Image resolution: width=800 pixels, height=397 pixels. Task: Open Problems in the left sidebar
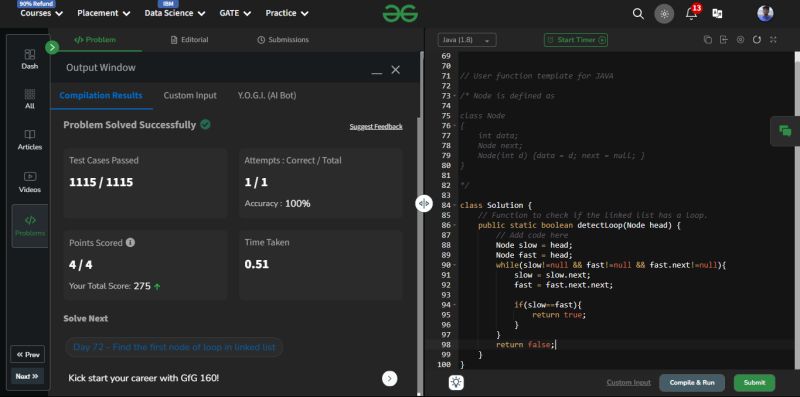click(30, 226)
